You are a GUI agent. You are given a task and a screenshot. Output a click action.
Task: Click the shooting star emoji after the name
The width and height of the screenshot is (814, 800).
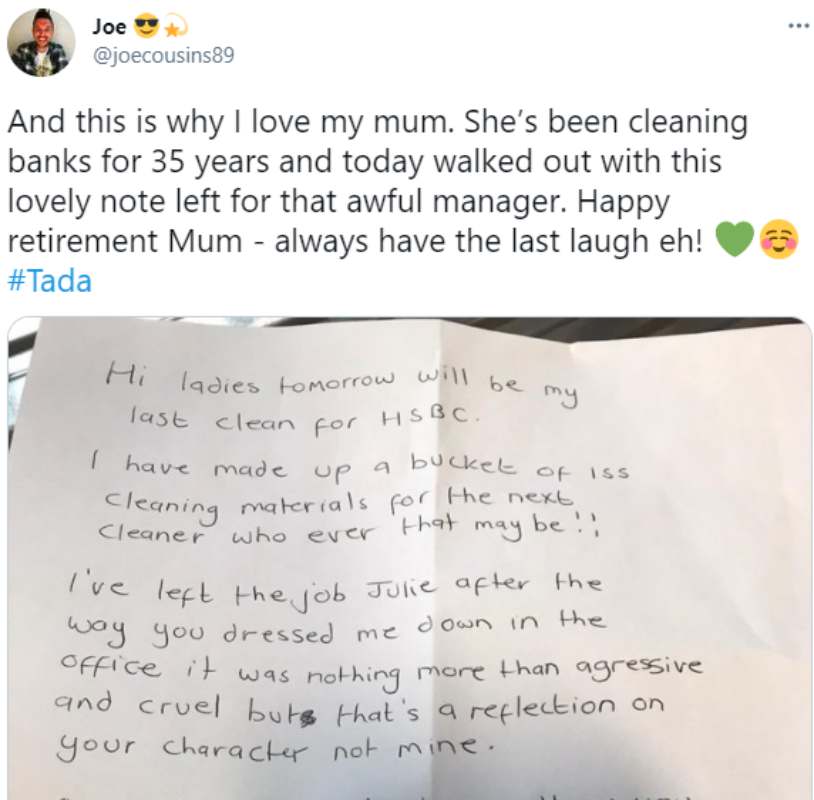[x=174, y=28]
